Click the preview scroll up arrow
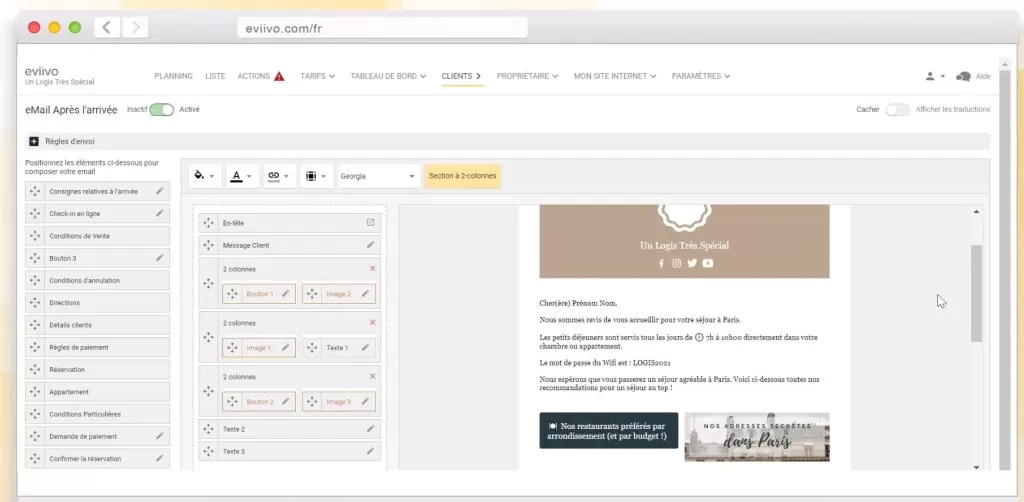 pyautogui.click(x=976, y=212)
